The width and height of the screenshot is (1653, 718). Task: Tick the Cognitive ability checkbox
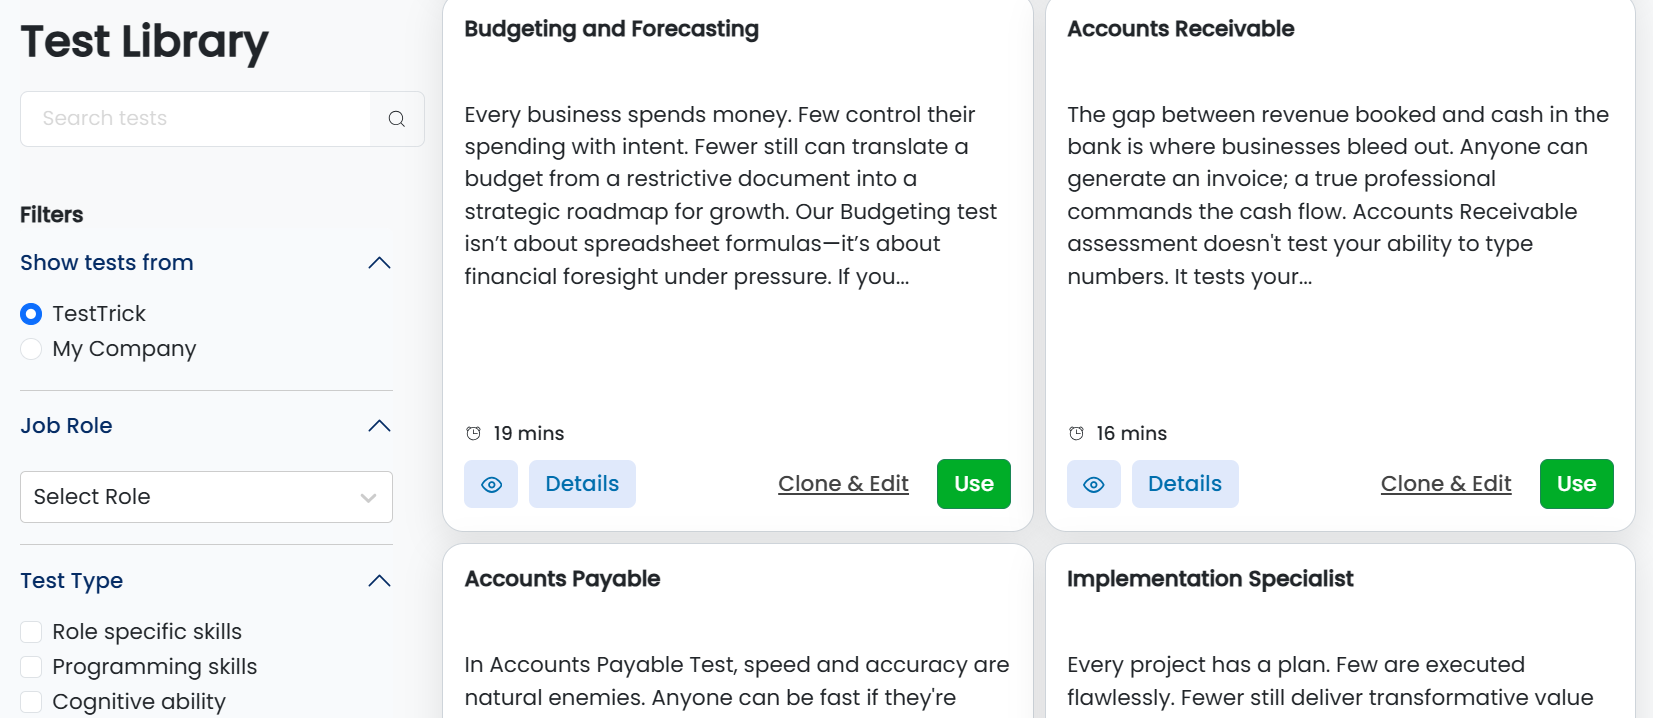[x=31, y=702]
